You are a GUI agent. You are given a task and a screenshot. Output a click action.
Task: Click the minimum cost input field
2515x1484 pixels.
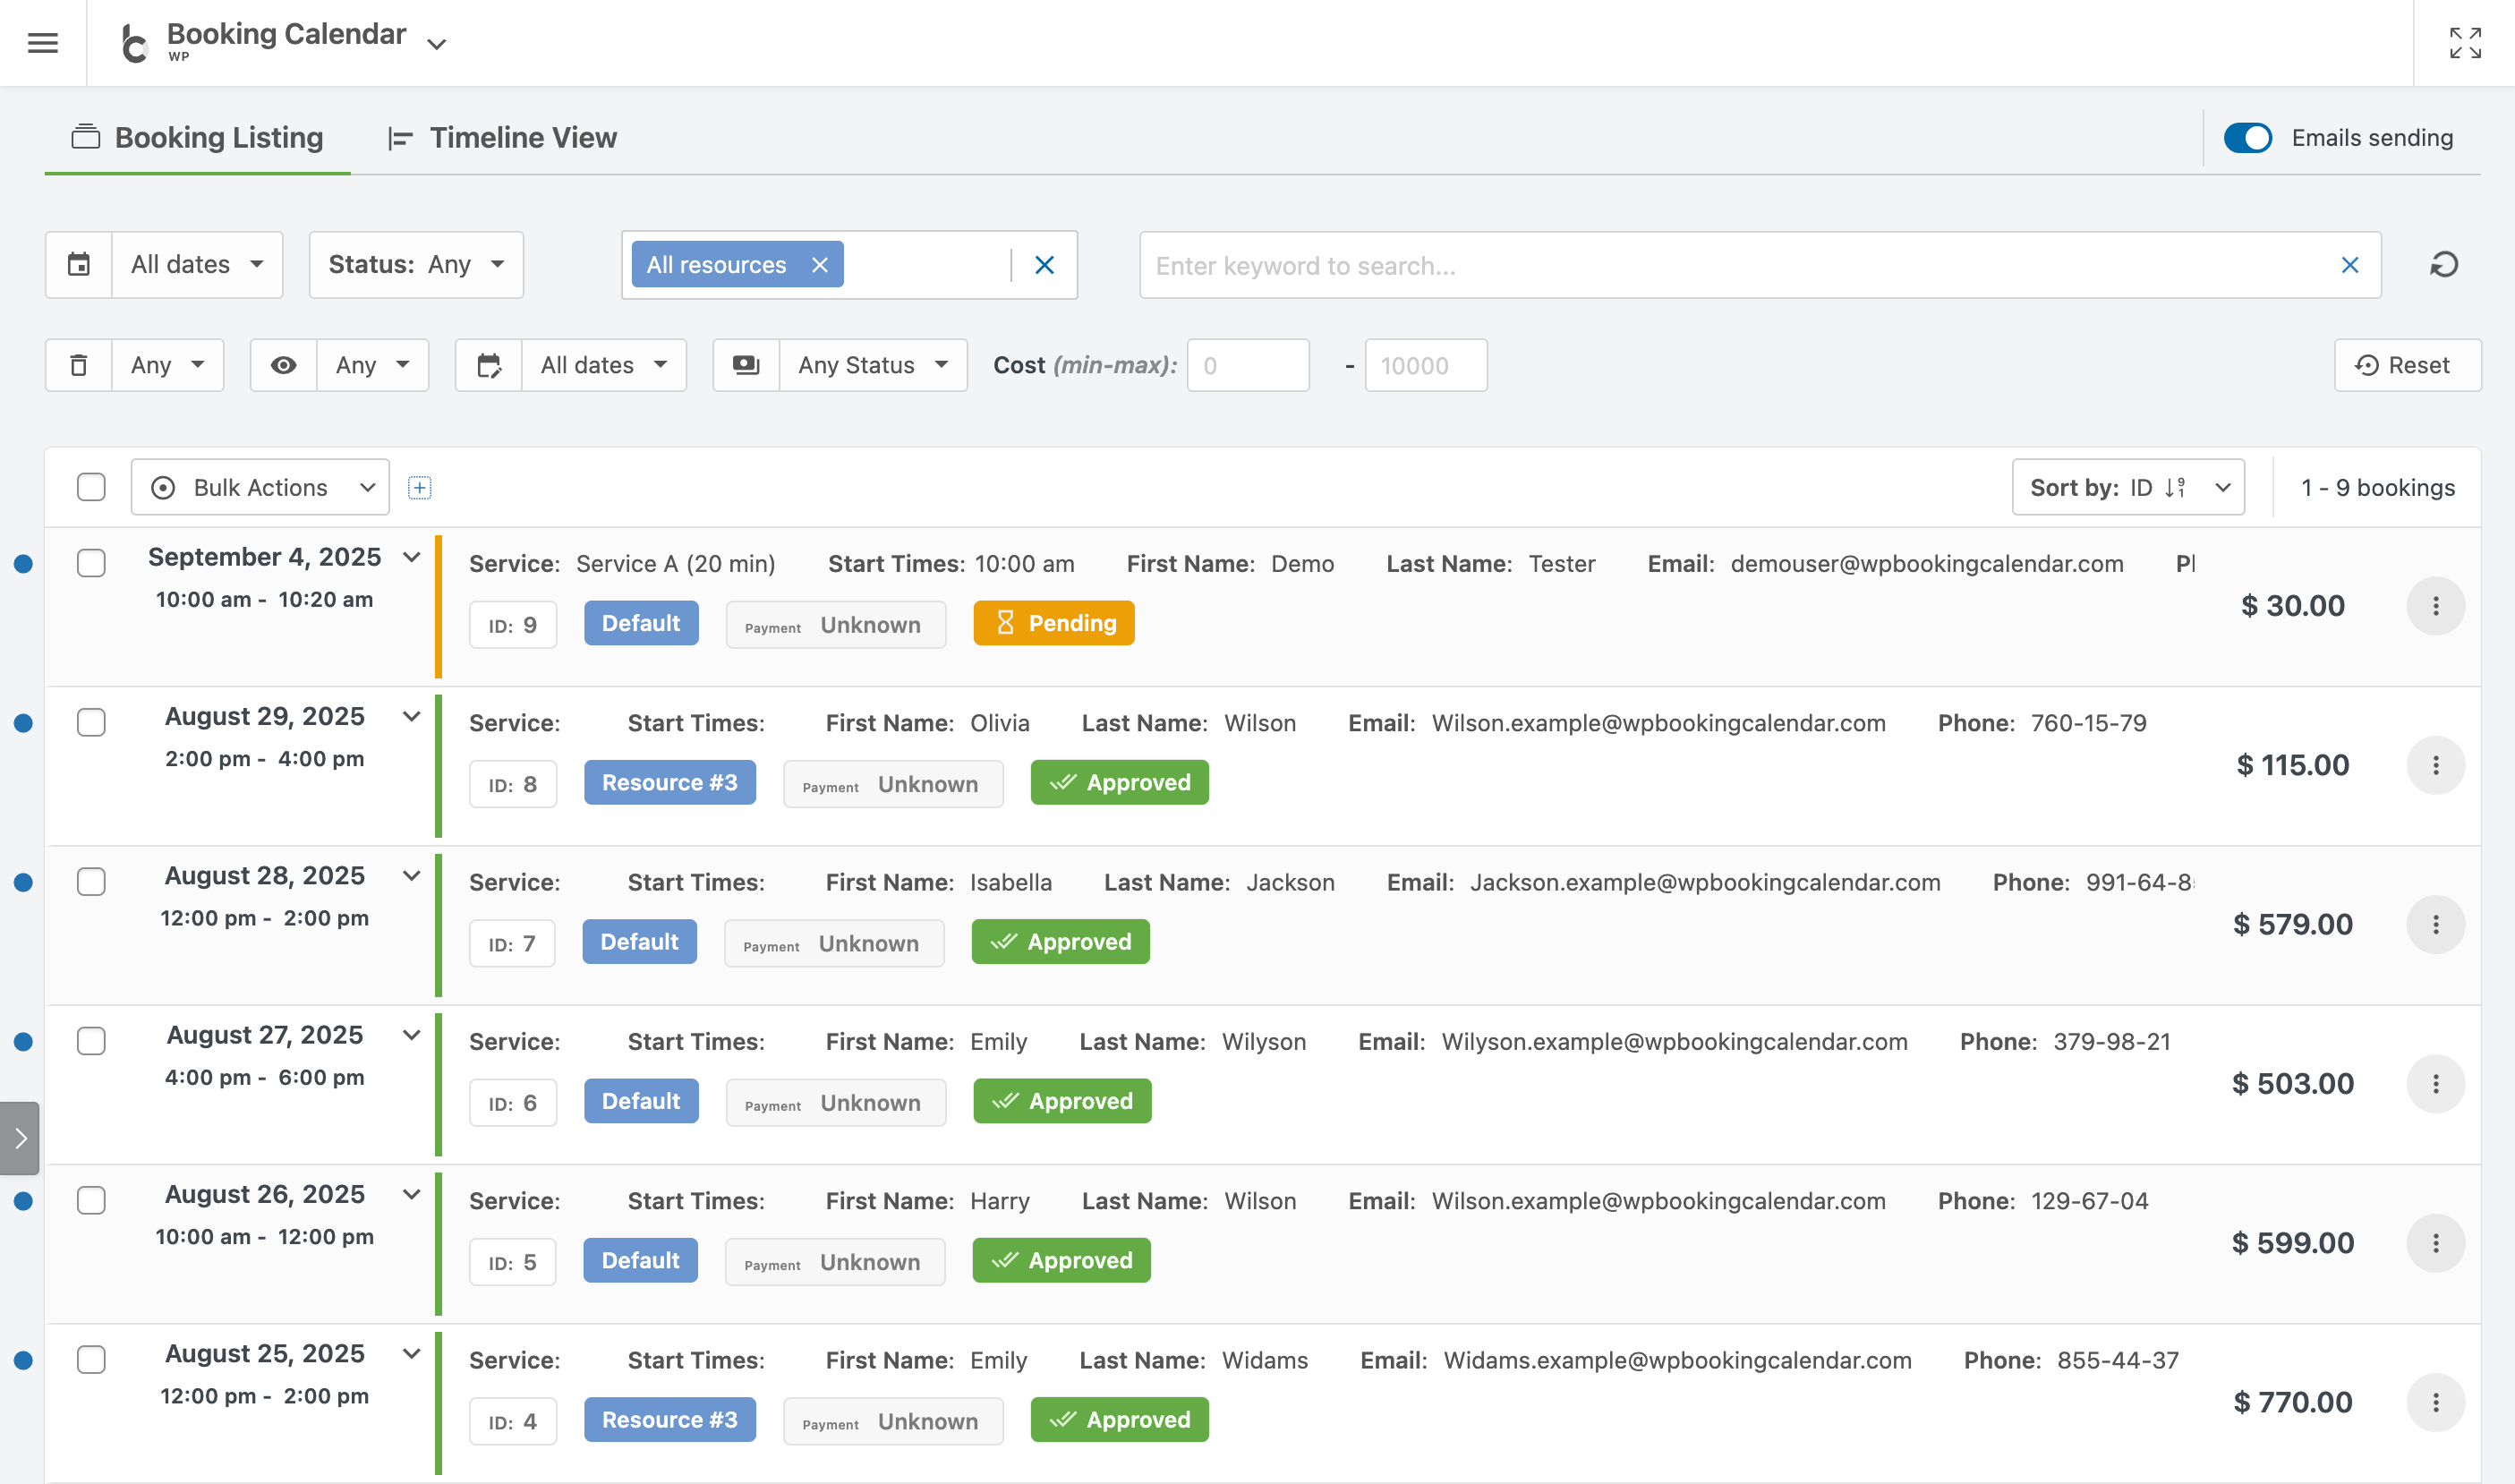click(x=1248, y=365)
